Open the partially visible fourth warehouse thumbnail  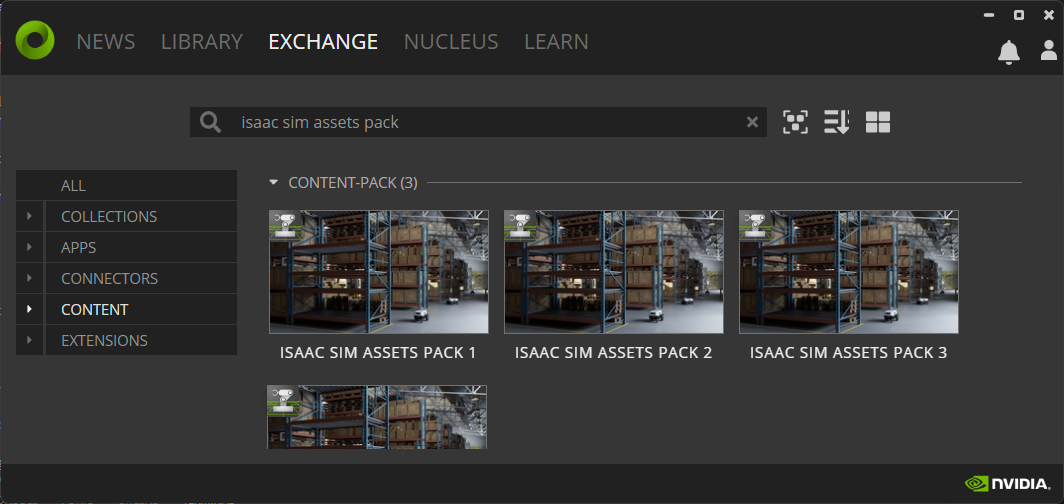point(377,416)
